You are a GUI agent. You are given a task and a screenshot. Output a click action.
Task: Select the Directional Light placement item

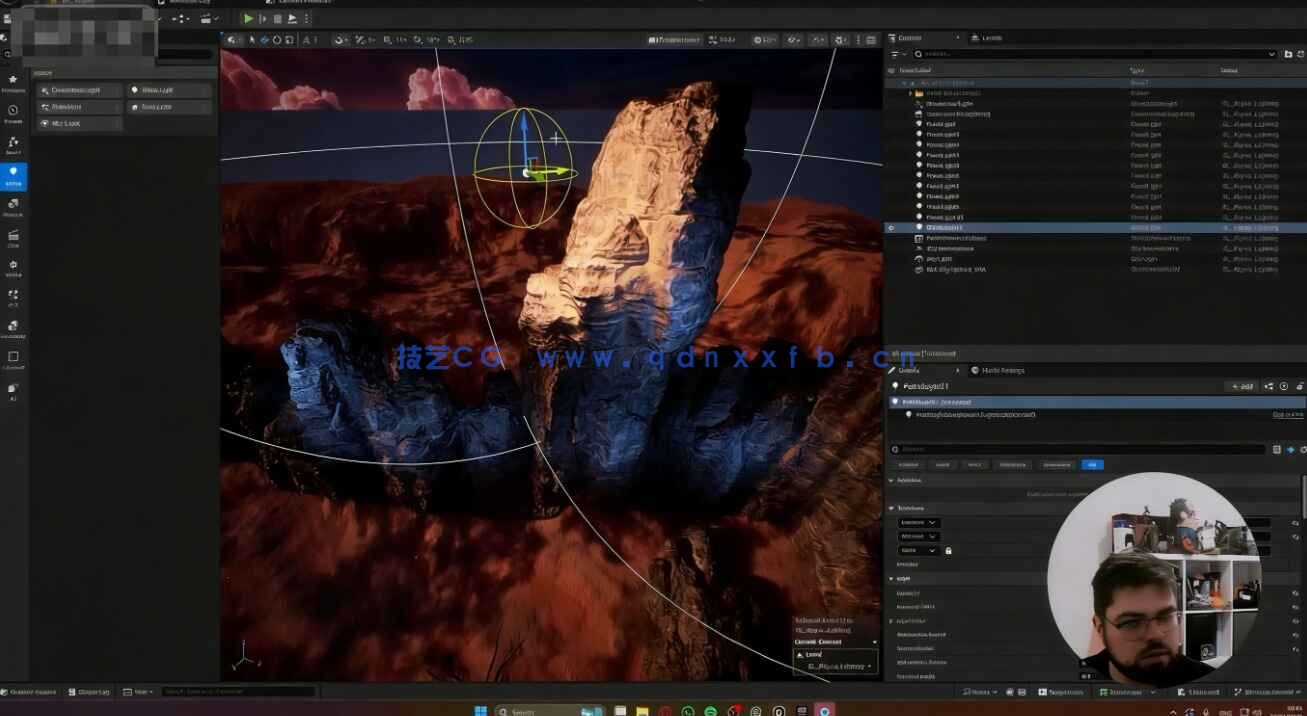click(x=80, y=90)
